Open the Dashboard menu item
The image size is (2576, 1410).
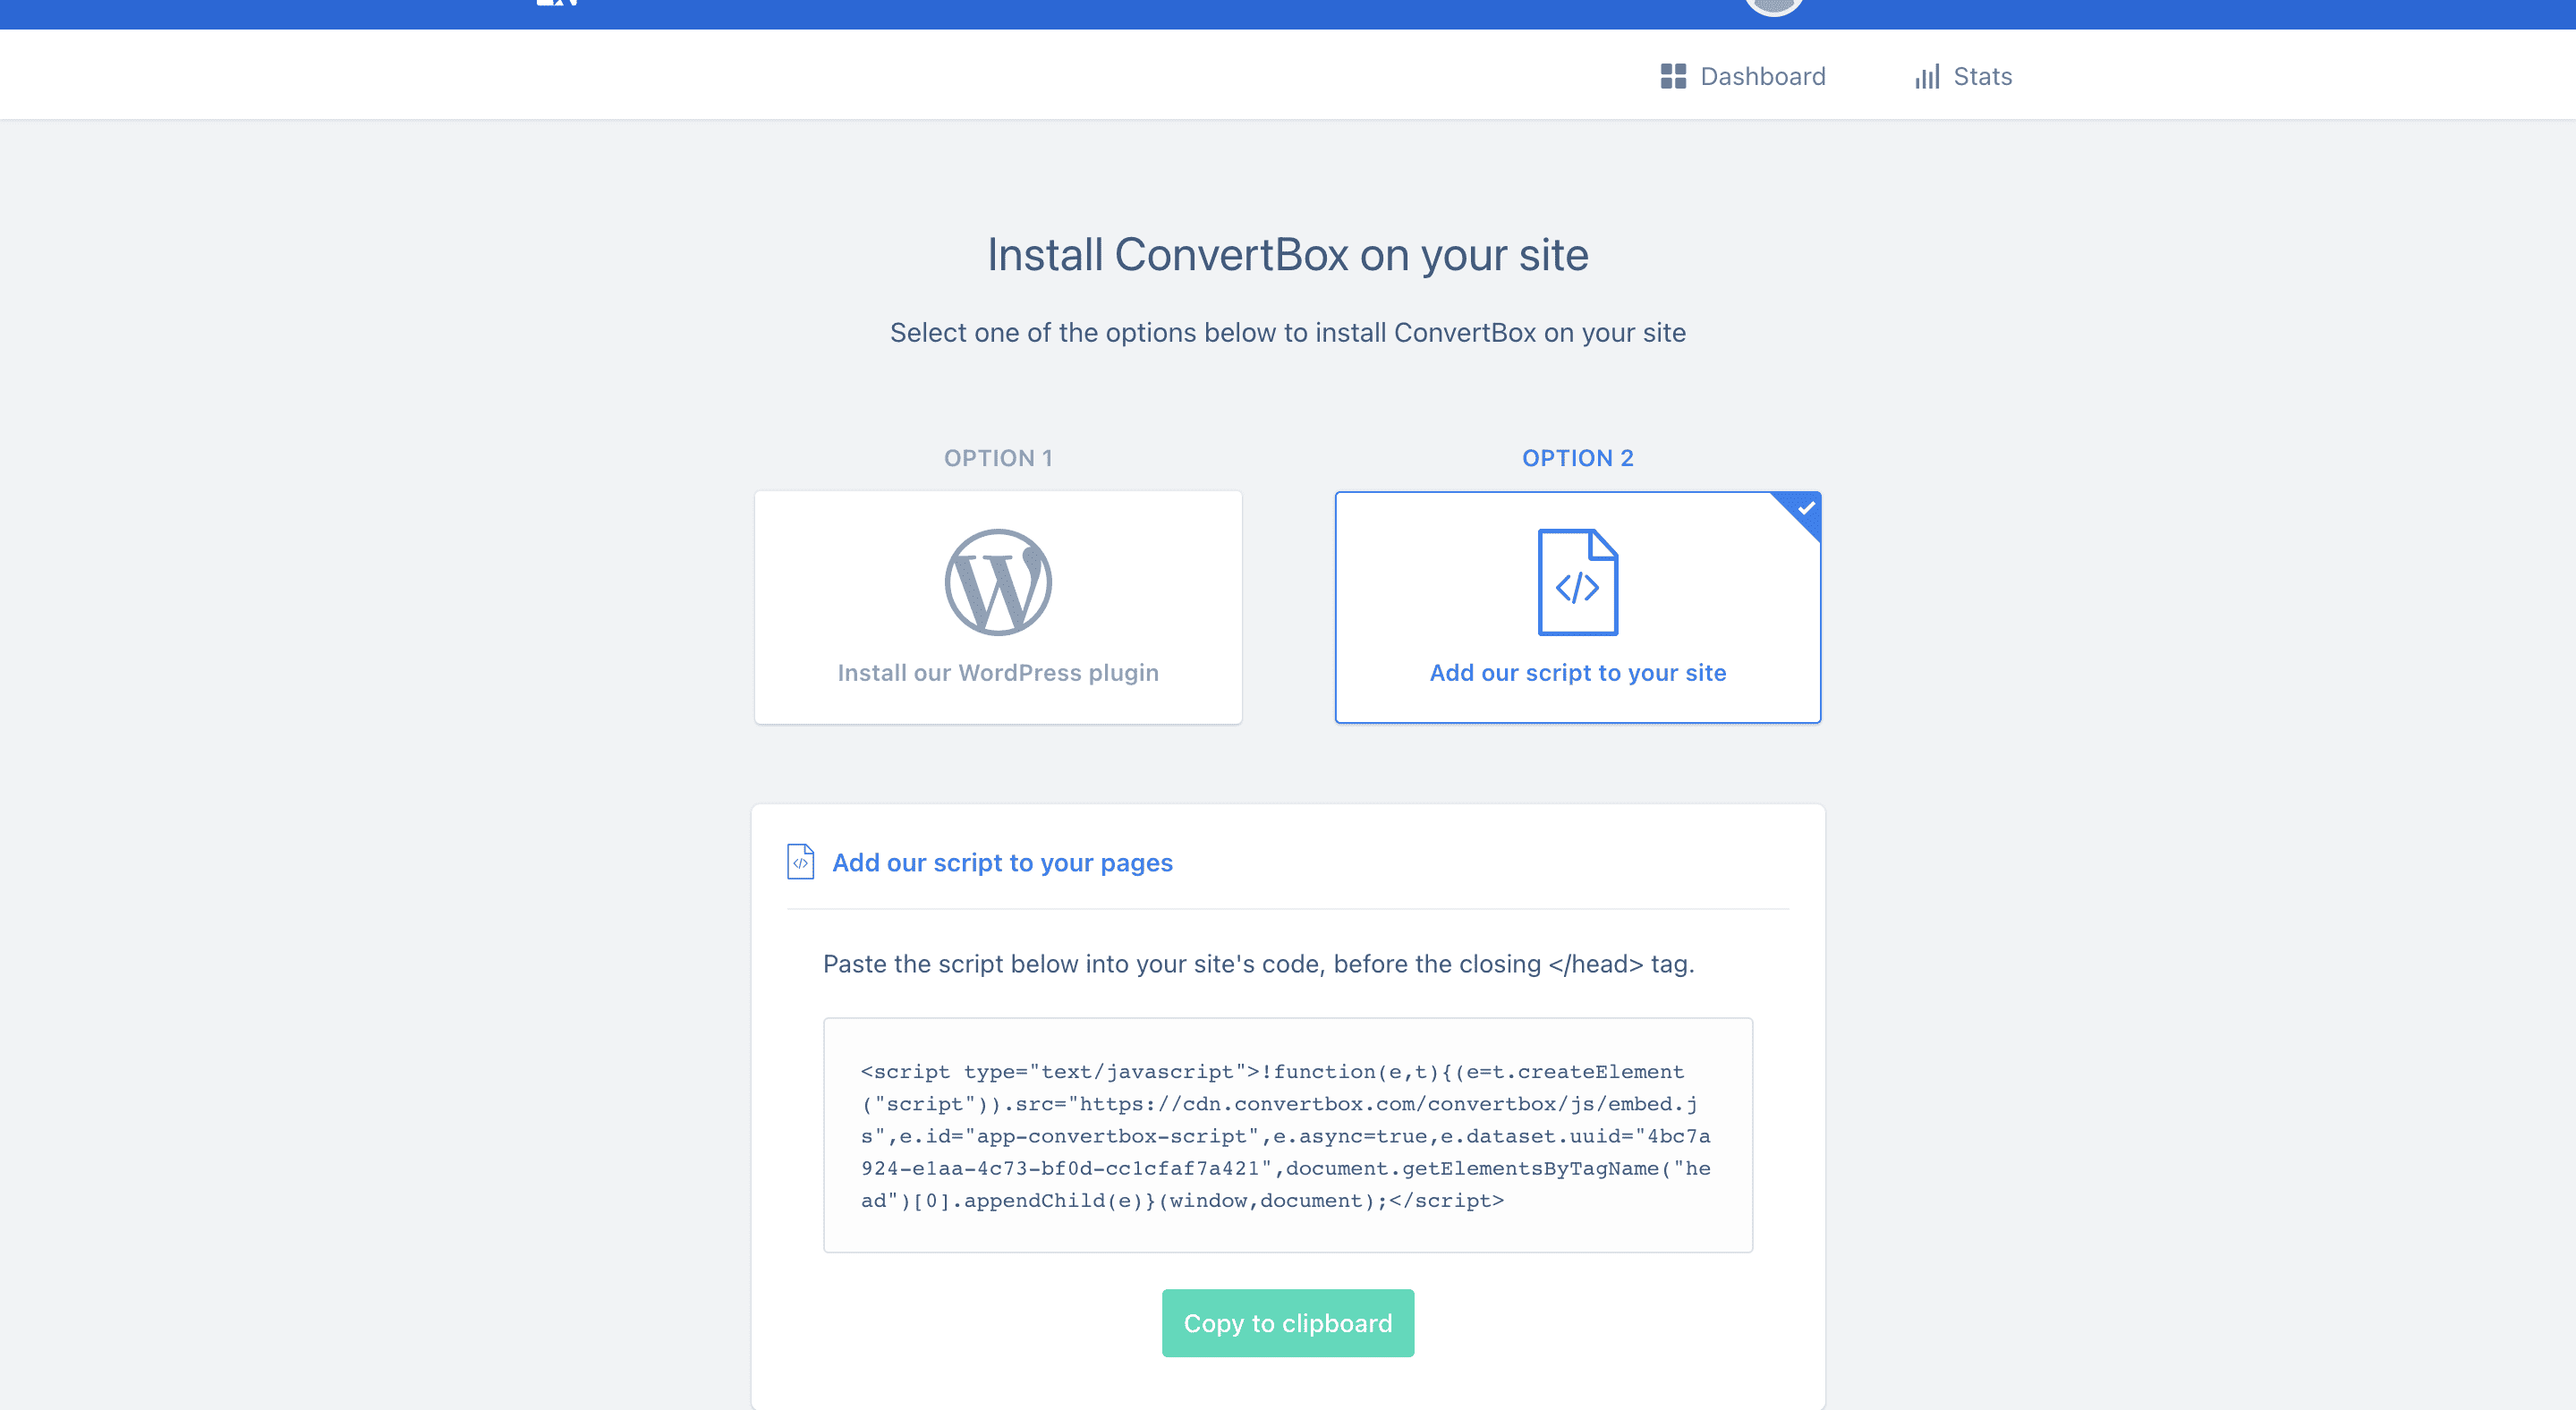point(1743,76)
